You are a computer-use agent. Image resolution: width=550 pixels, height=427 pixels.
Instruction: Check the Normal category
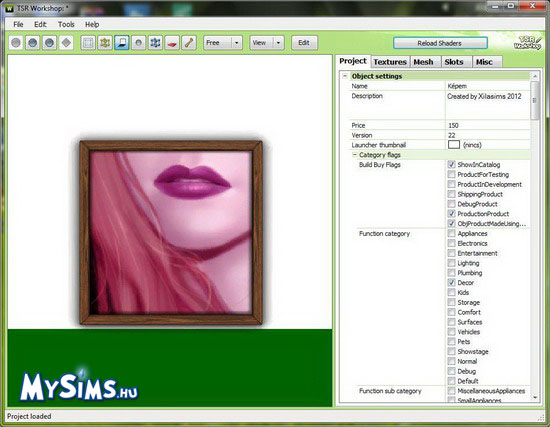[x=452, y=361]
